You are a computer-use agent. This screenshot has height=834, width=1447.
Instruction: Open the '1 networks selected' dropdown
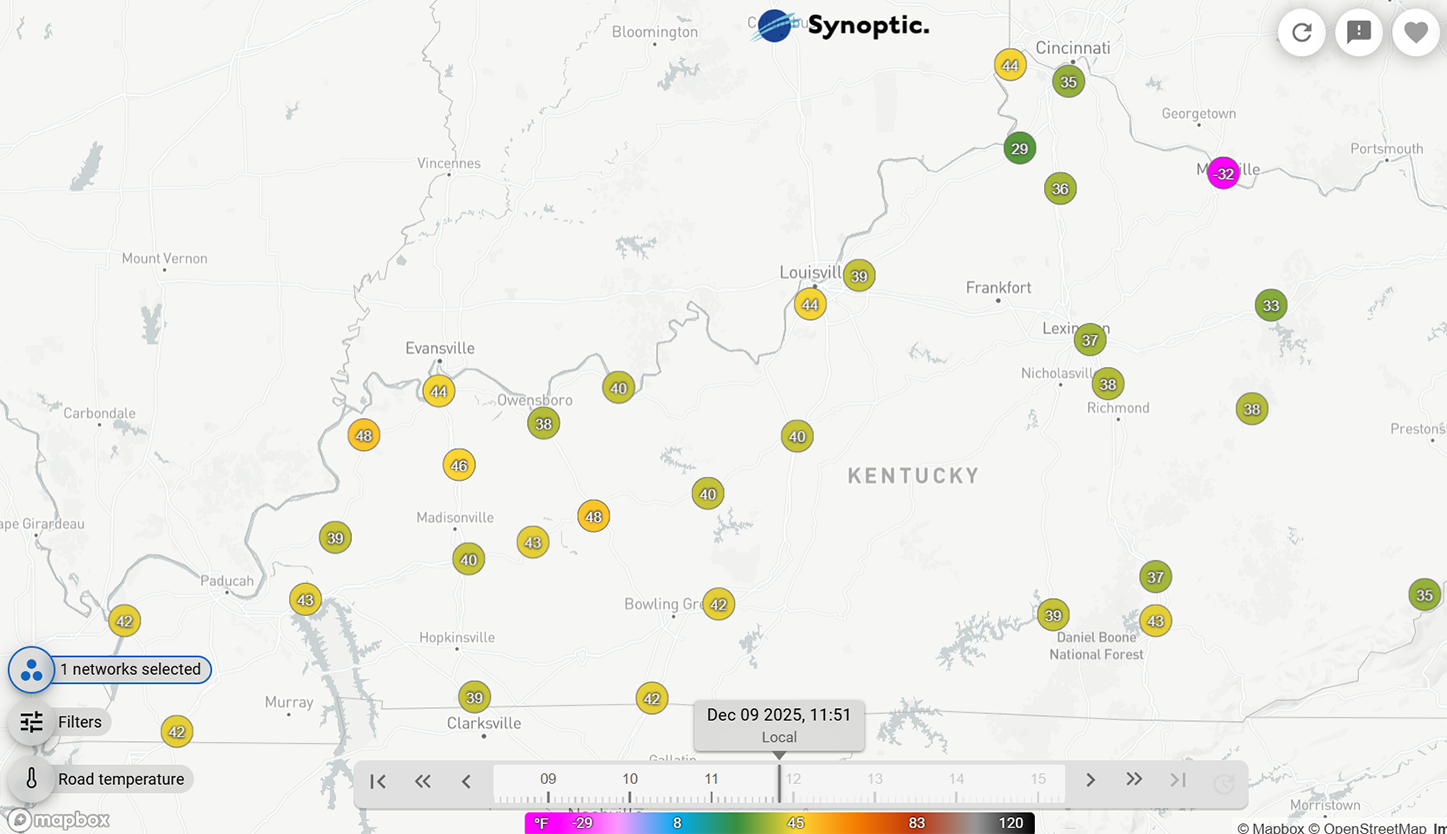click(x=130, y=670)
